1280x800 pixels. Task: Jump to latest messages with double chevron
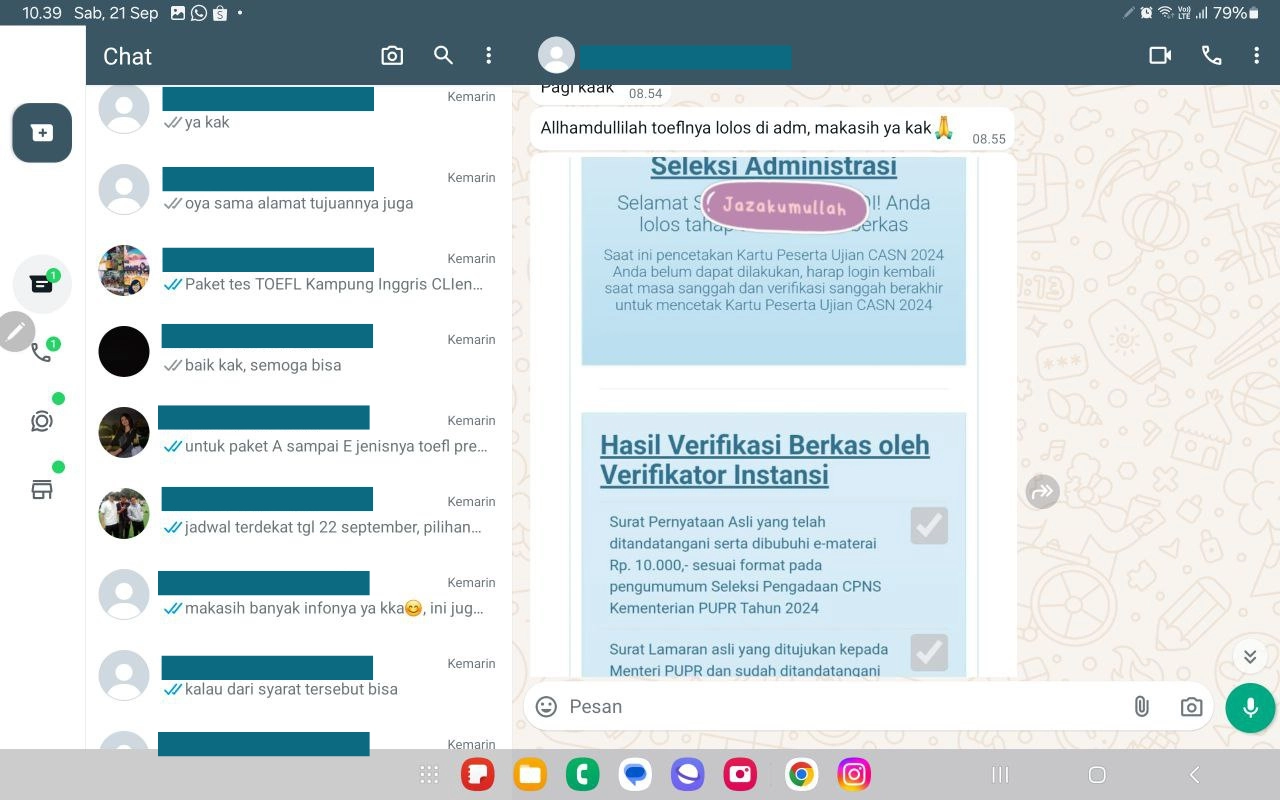pyautogui.click(x=1249, y=656)
